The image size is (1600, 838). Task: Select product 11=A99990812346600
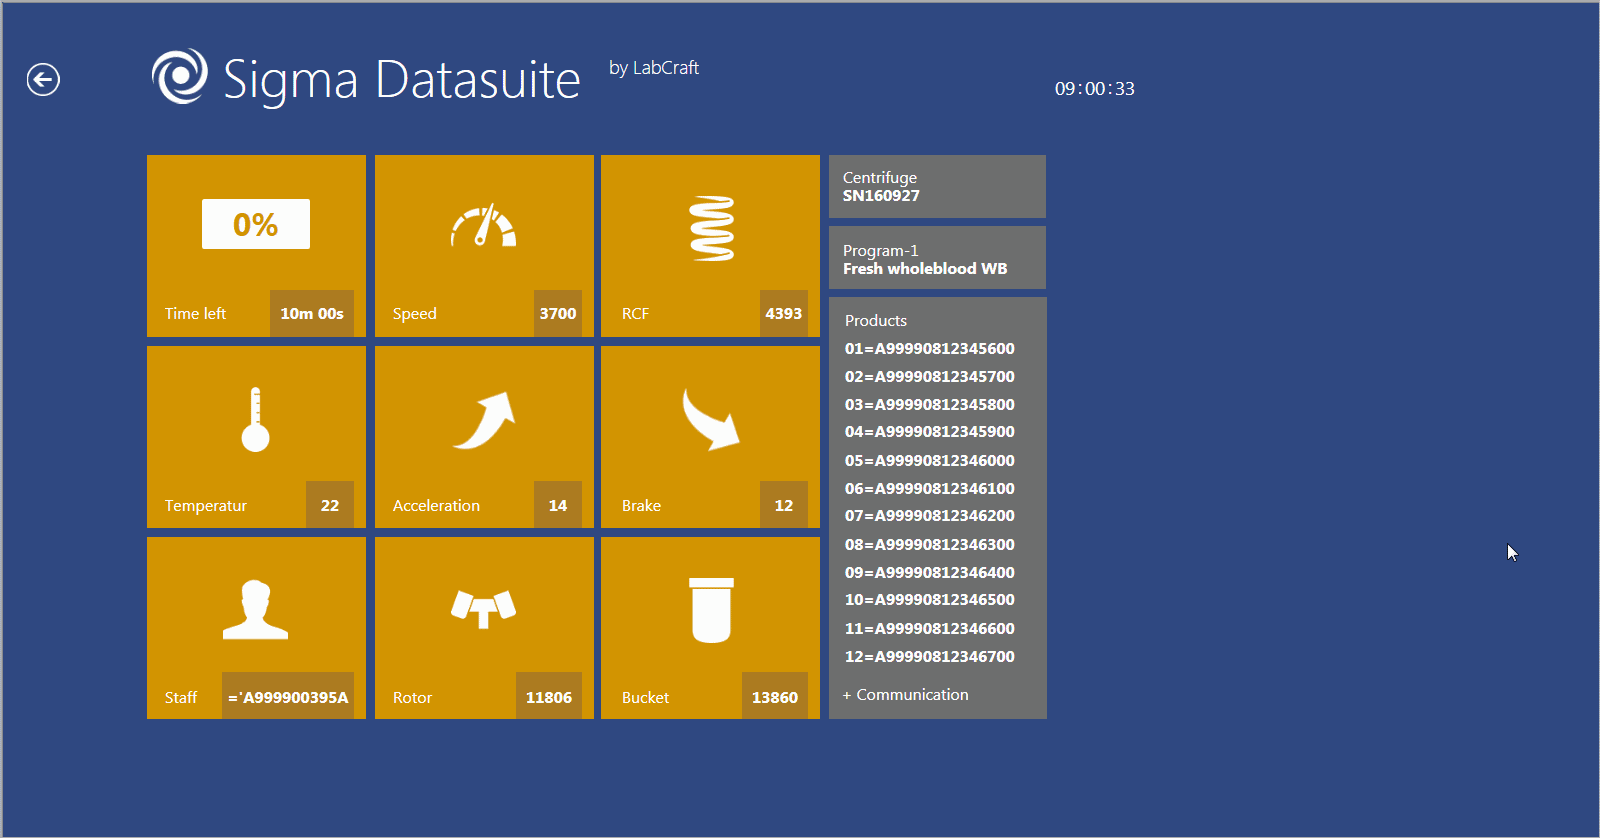929,628
